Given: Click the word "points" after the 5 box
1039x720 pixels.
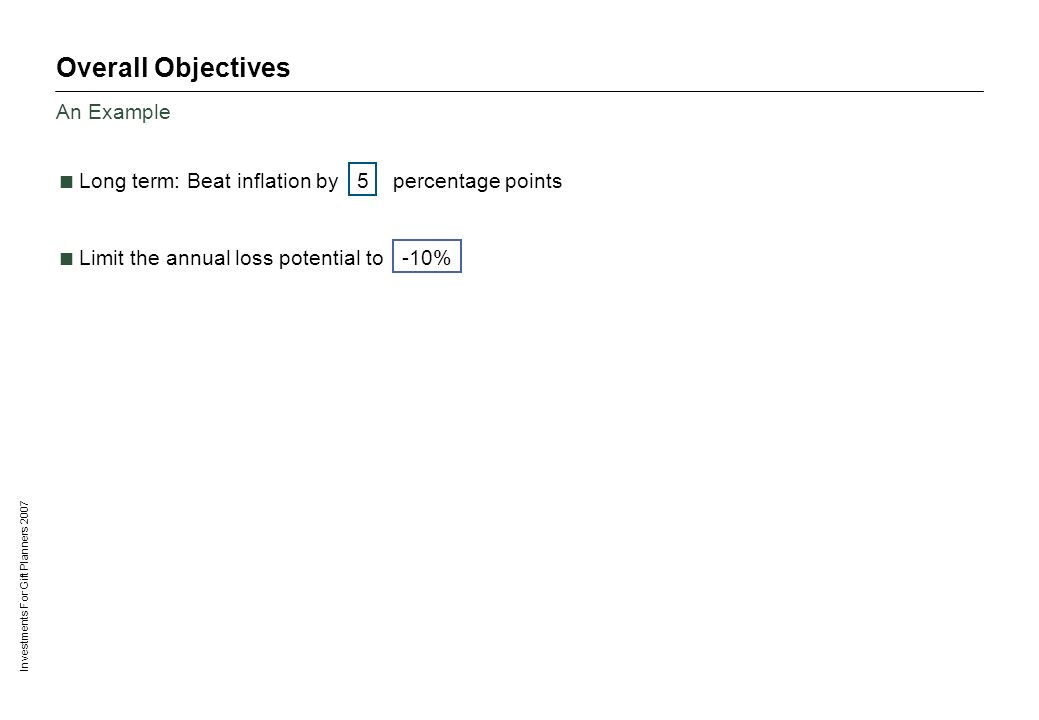Looking at the screenshot, I should tap(533, 182).
